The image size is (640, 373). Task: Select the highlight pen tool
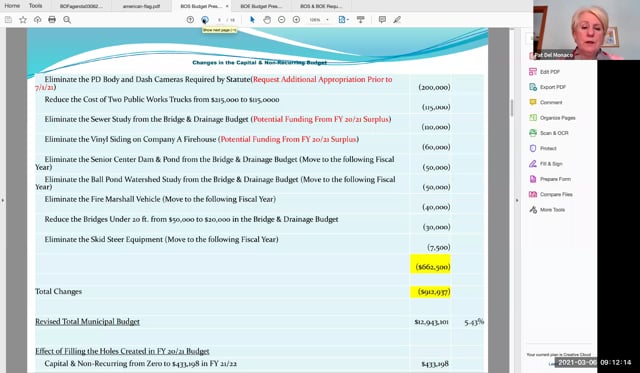[x=397, y=20]
